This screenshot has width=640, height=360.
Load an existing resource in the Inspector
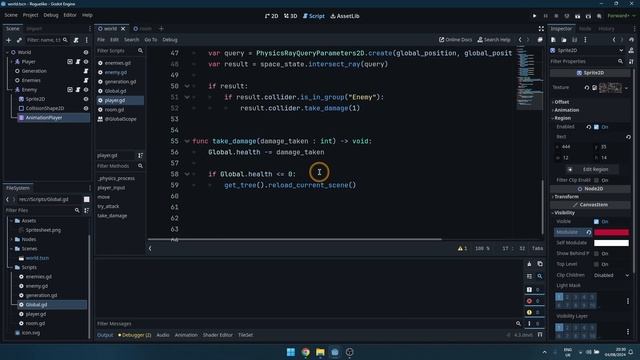(x=564, y=40)
